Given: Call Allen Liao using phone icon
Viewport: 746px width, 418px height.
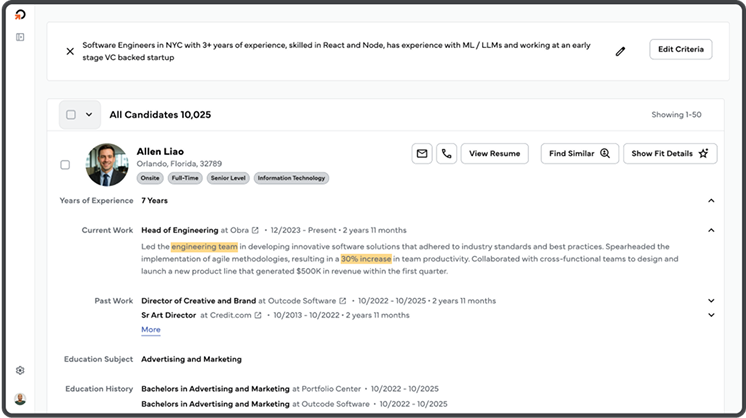Looking at the screenshot, I should point(446,153).
